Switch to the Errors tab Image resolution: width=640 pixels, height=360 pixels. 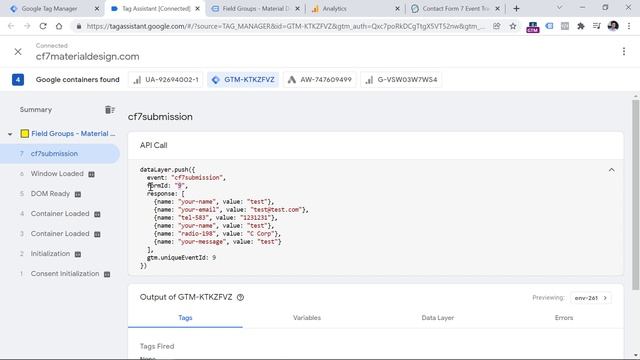coord(564,318)
